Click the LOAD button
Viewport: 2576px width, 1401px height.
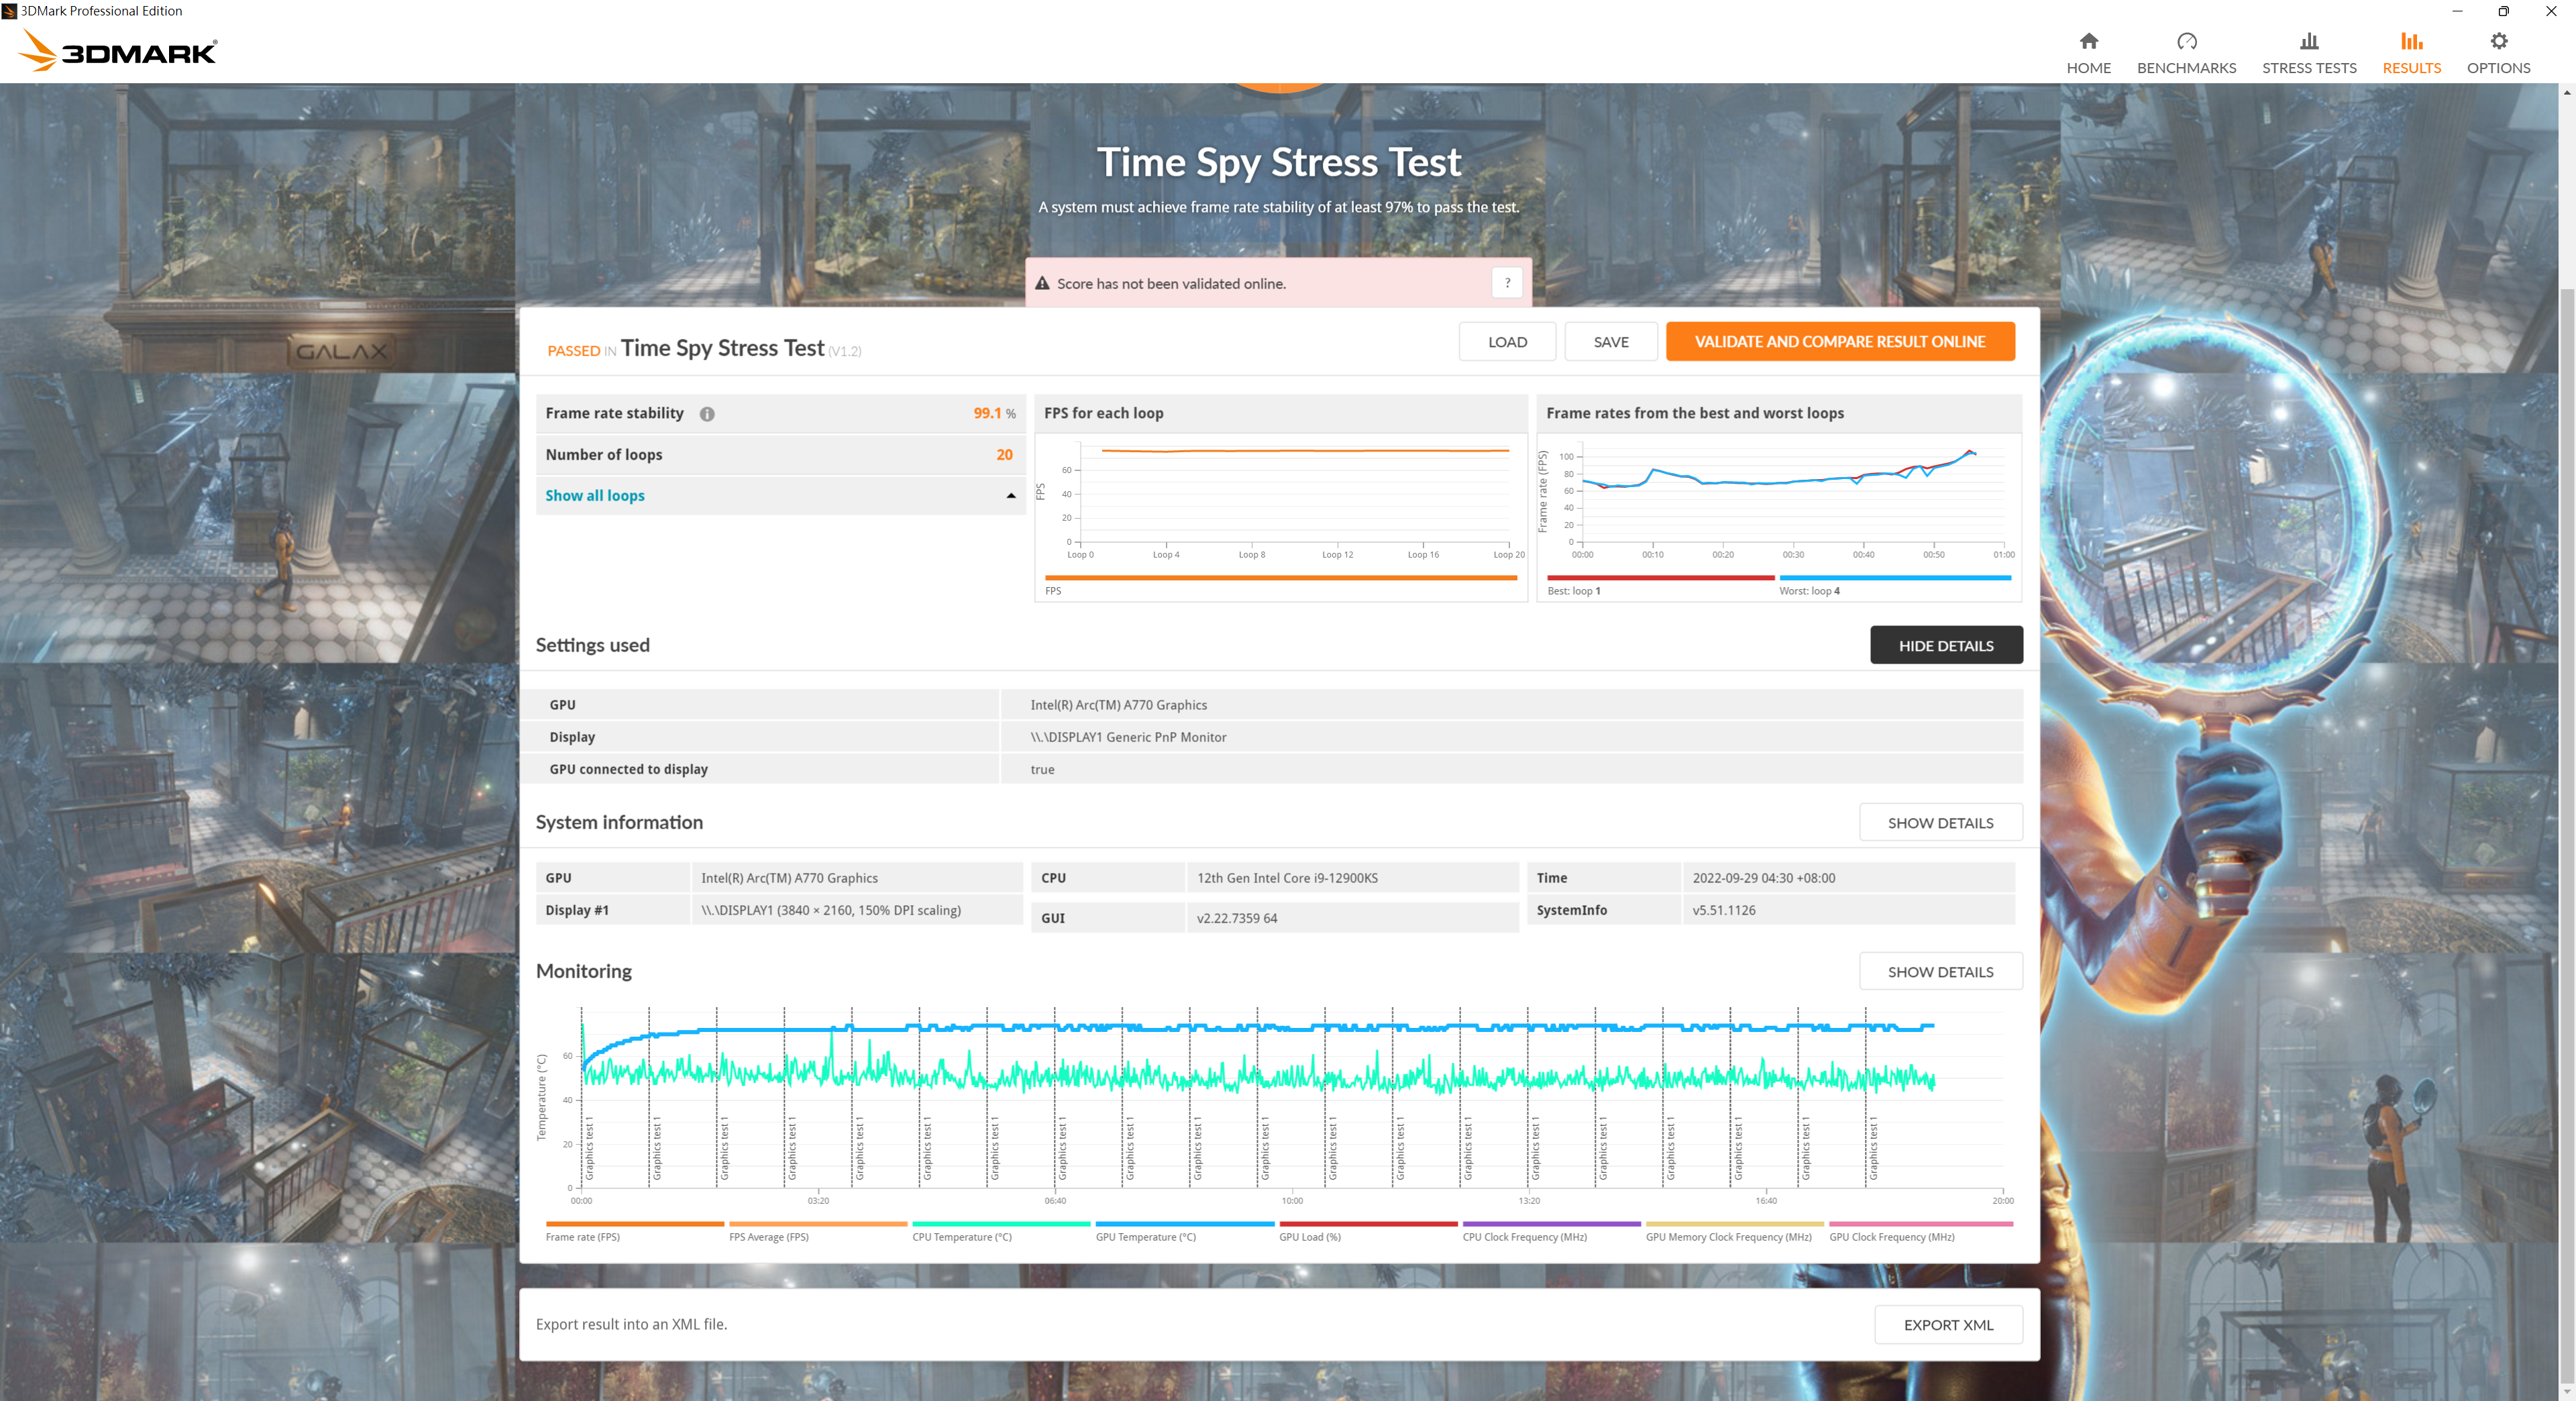[x=1507, y=342]
